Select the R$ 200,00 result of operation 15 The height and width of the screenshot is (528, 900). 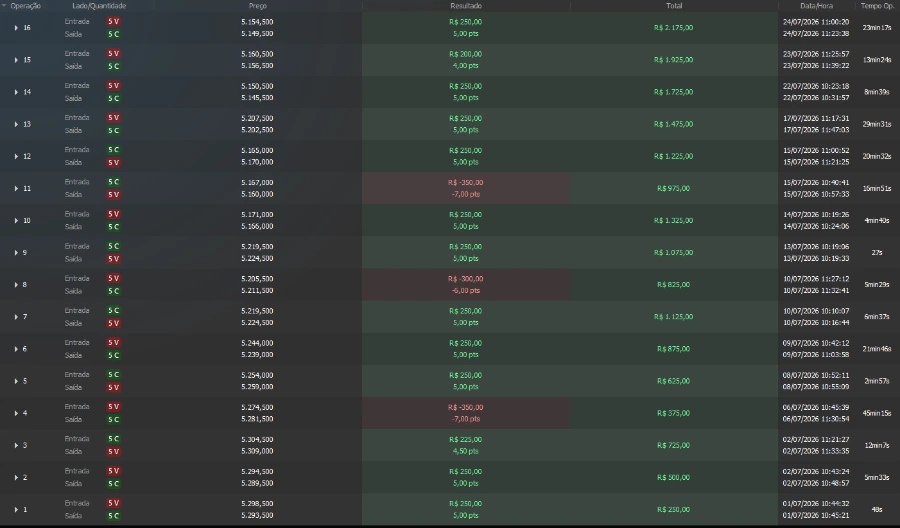(x=465, y=54)
